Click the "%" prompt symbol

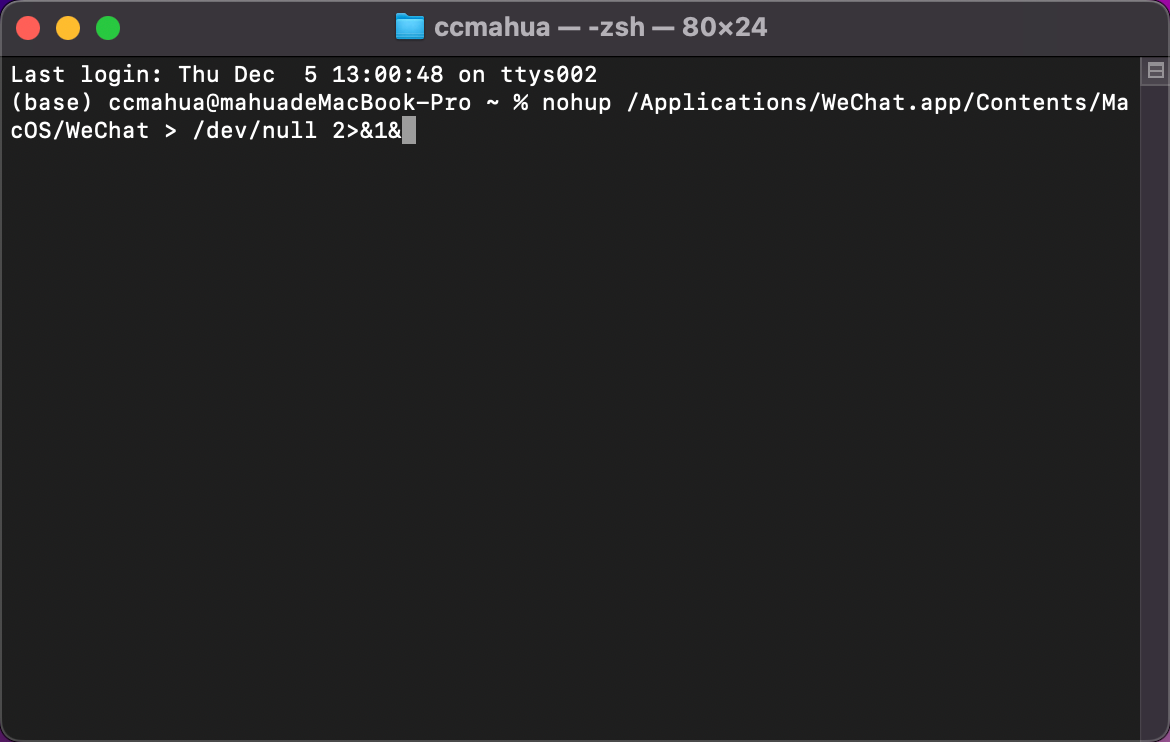(x=521, y=102)
